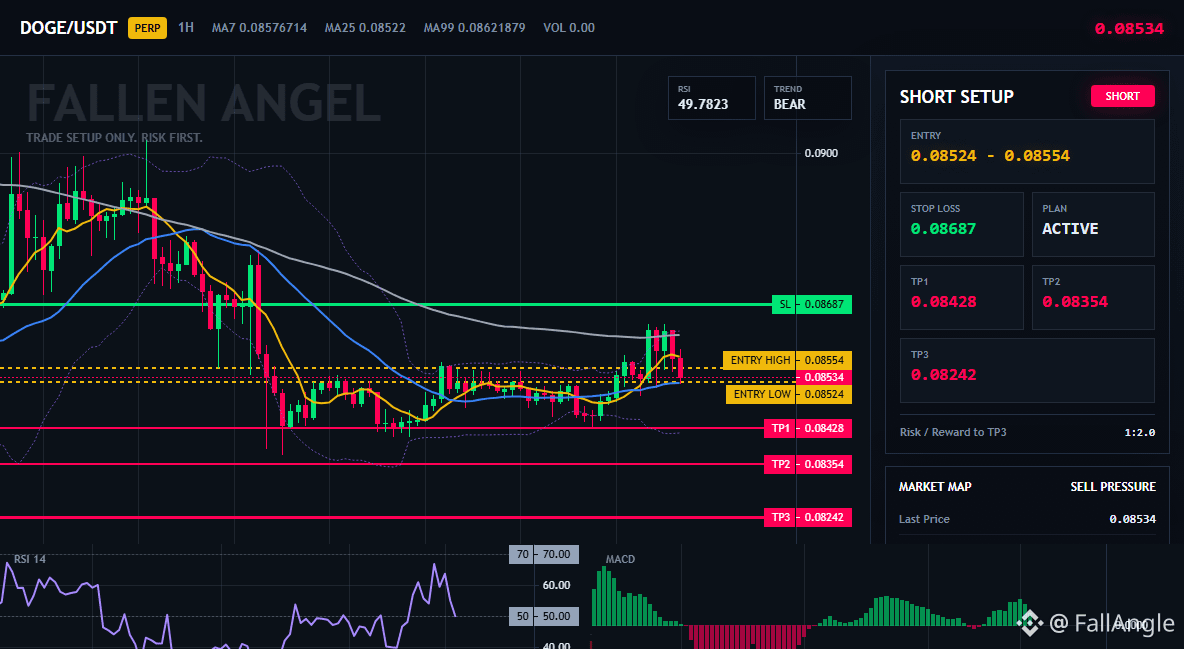Select the 1H timeframe label
This screenshot has height=649, width=1184.
(x=186, y=28)
